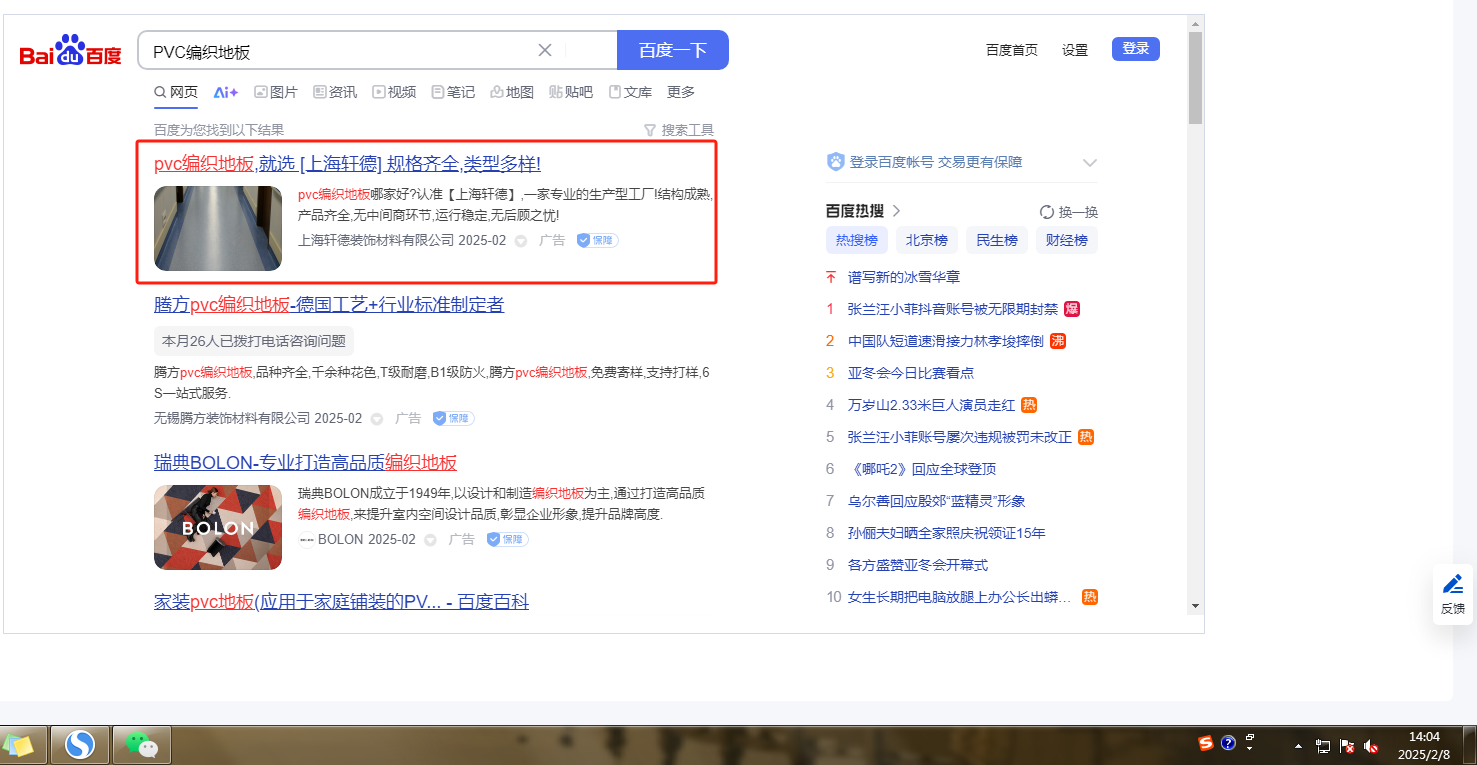Select the 北京榜 ranking filter
This screenshot has width=1477, height=765.
[926, 240]
